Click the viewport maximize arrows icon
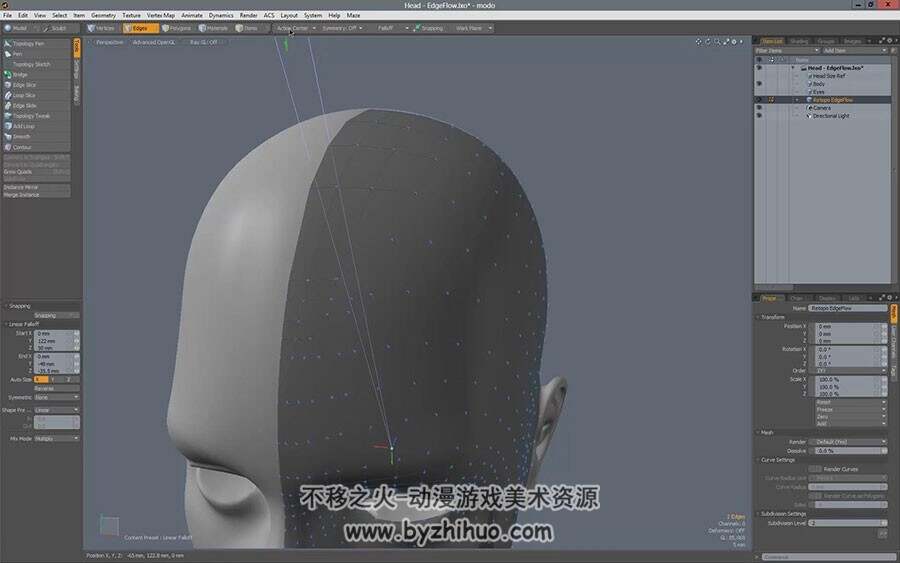This screenshot has width=900, height=563. click(x=726, y=42)
